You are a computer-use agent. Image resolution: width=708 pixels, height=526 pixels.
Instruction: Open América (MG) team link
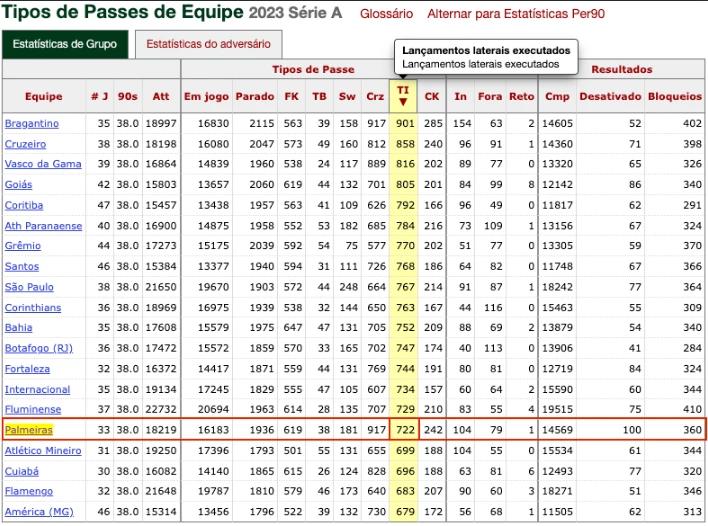point(39,512)
